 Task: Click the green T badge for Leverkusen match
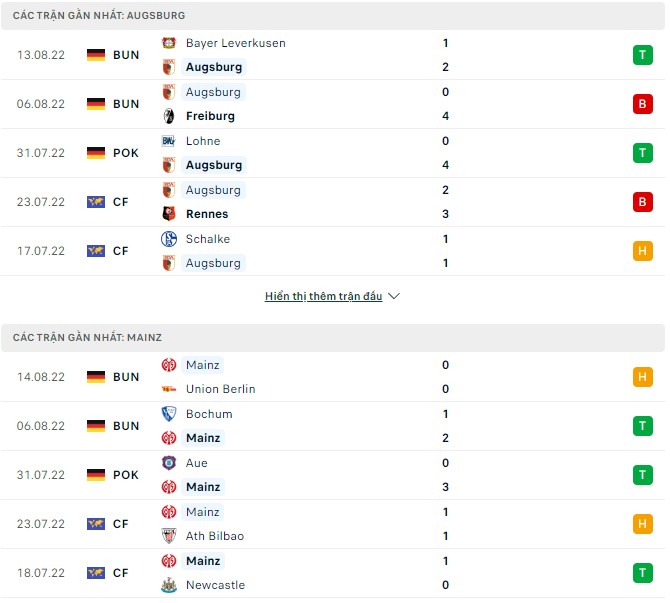(x=642, y=55)
